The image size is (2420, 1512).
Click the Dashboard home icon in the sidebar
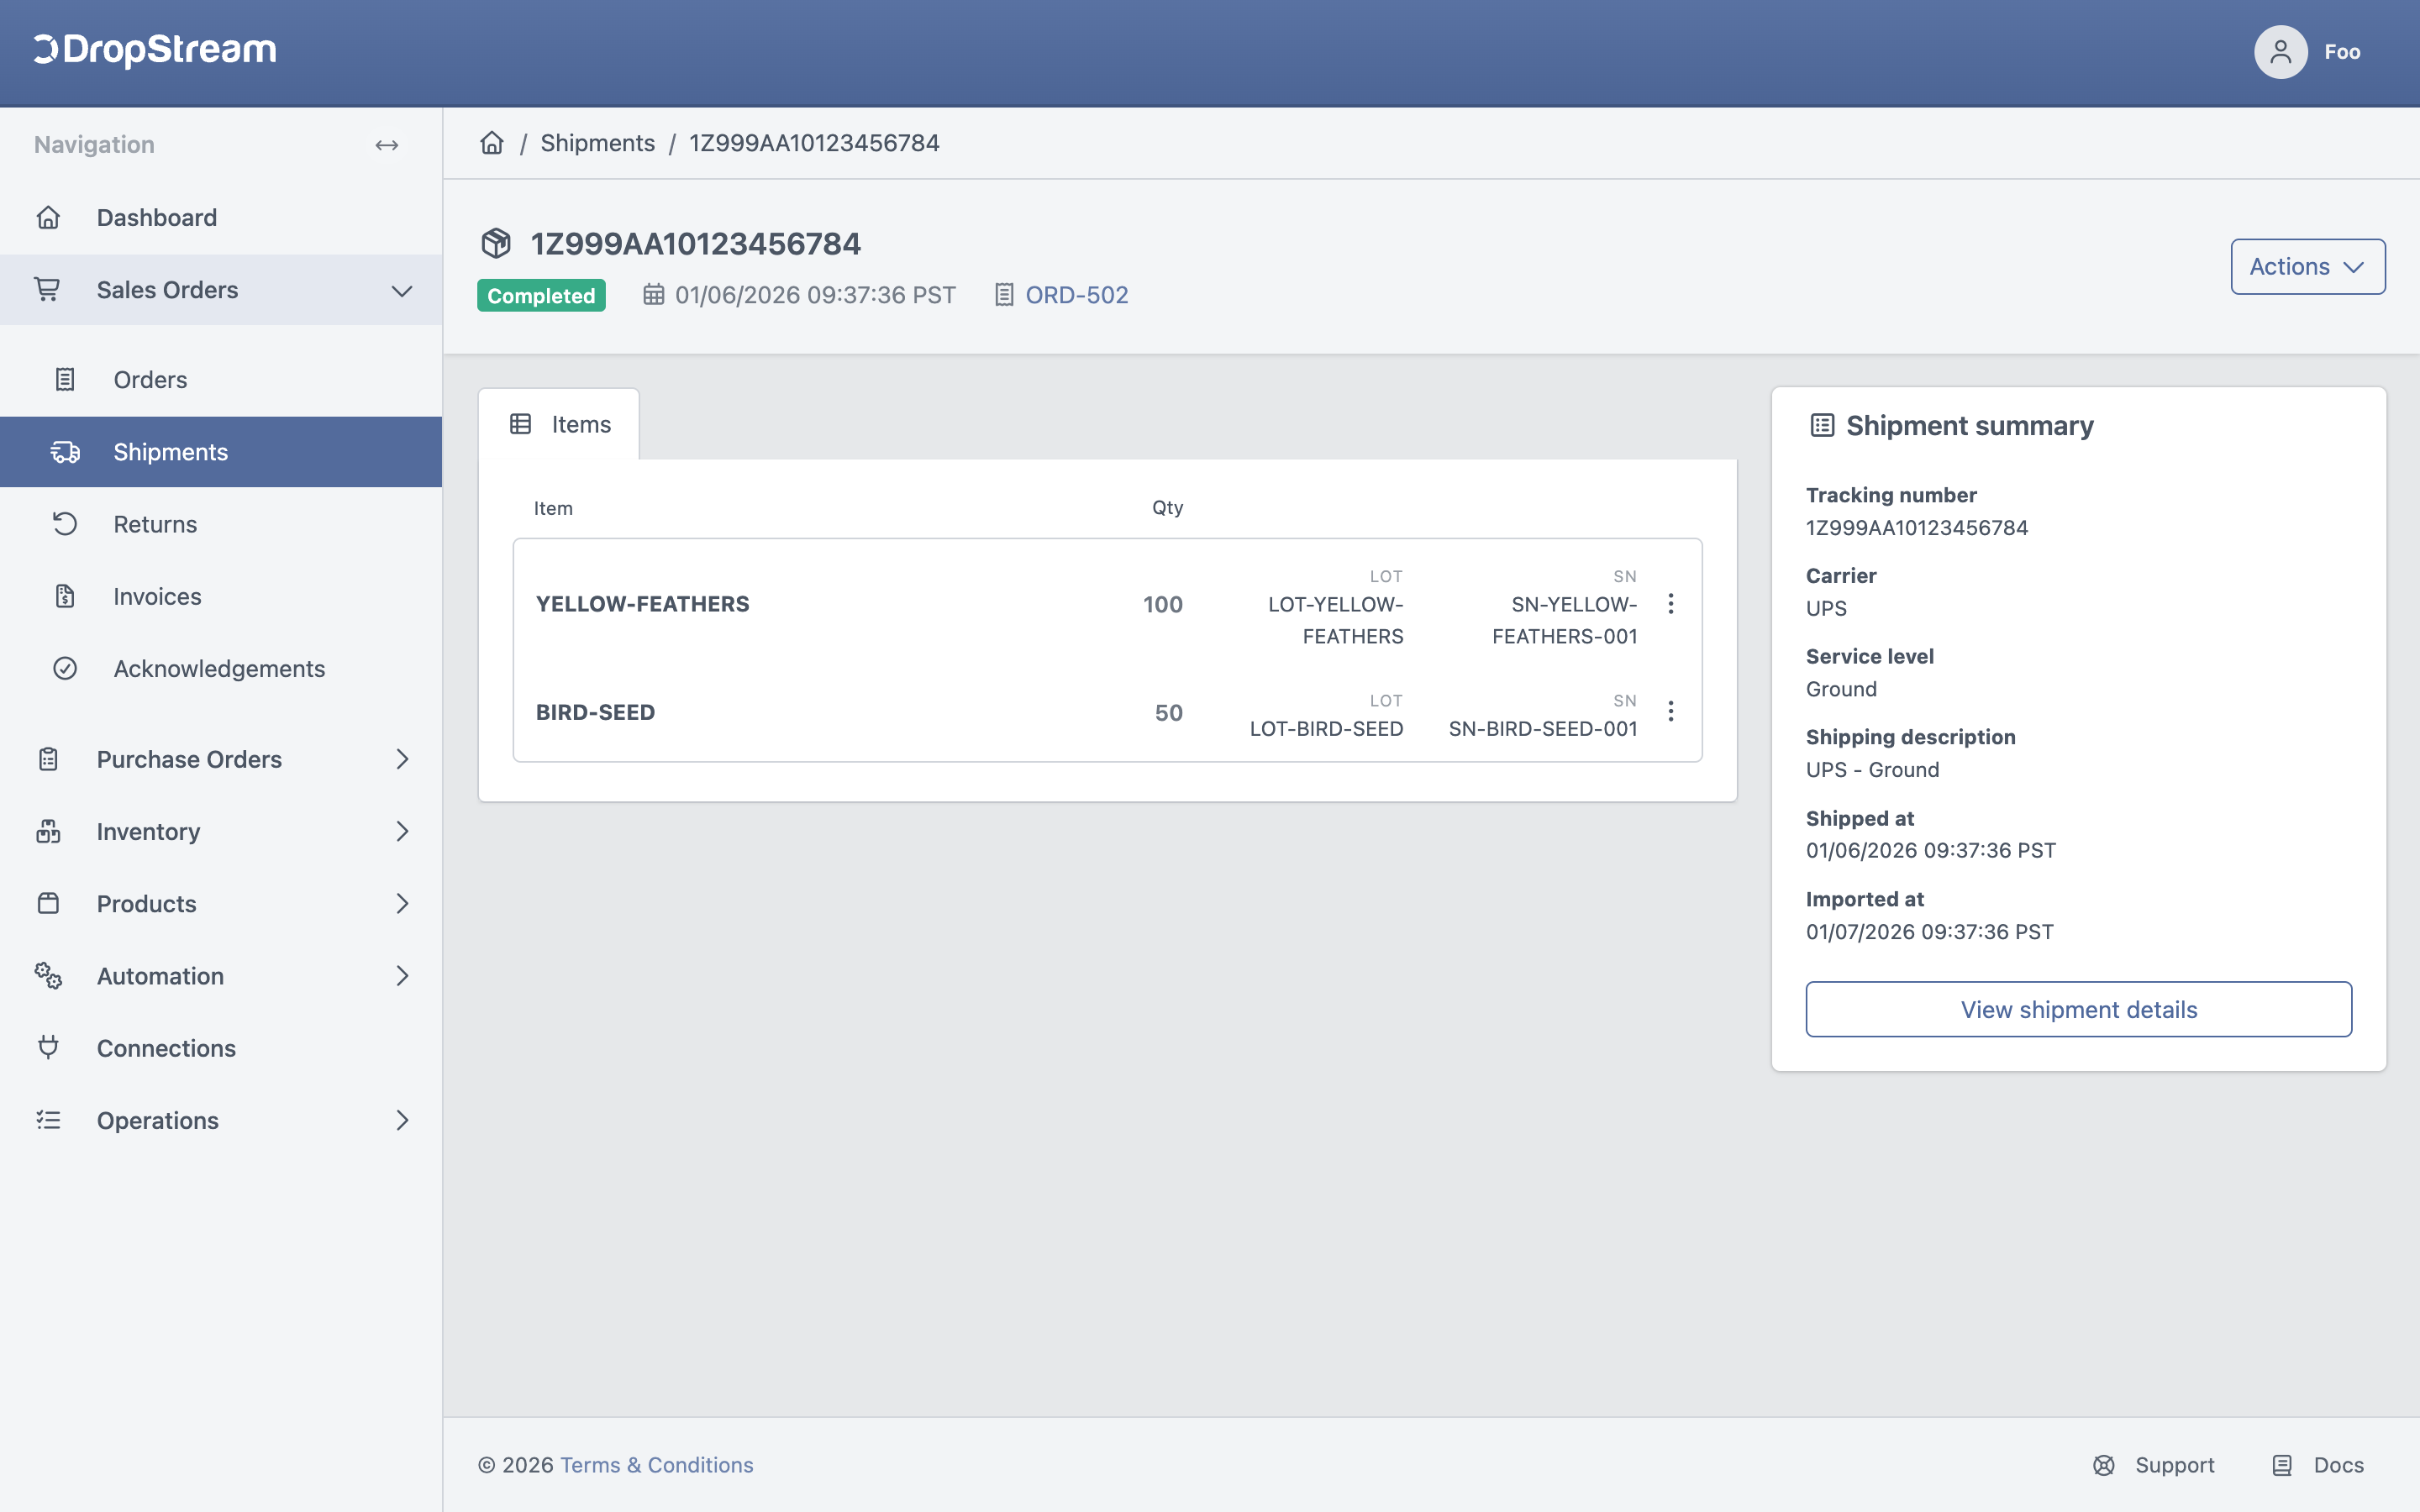48,217
